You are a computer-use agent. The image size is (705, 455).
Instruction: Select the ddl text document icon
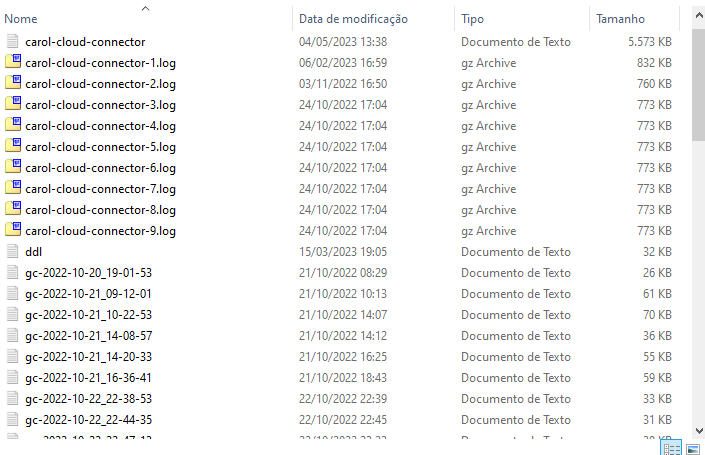[x=13, y=252]
